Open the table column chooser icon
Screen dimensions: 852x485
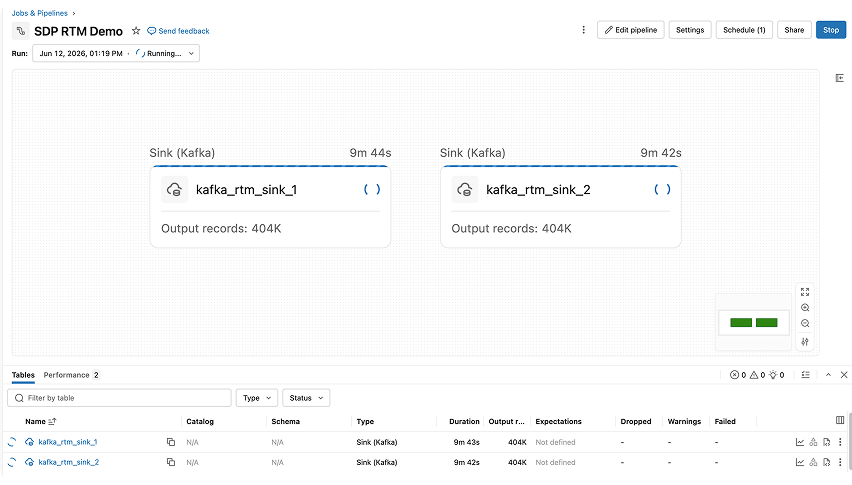click(x=840, y=420)
